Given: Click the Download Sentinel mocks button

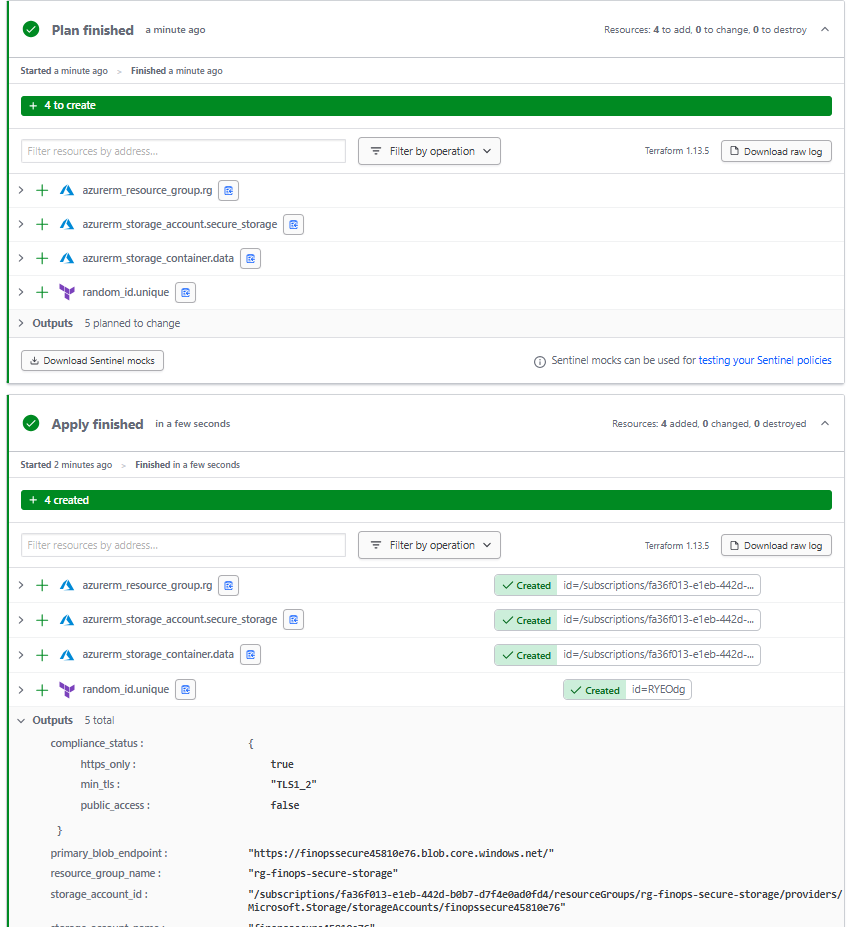Looking at the screenshot, I should [92, 360].
